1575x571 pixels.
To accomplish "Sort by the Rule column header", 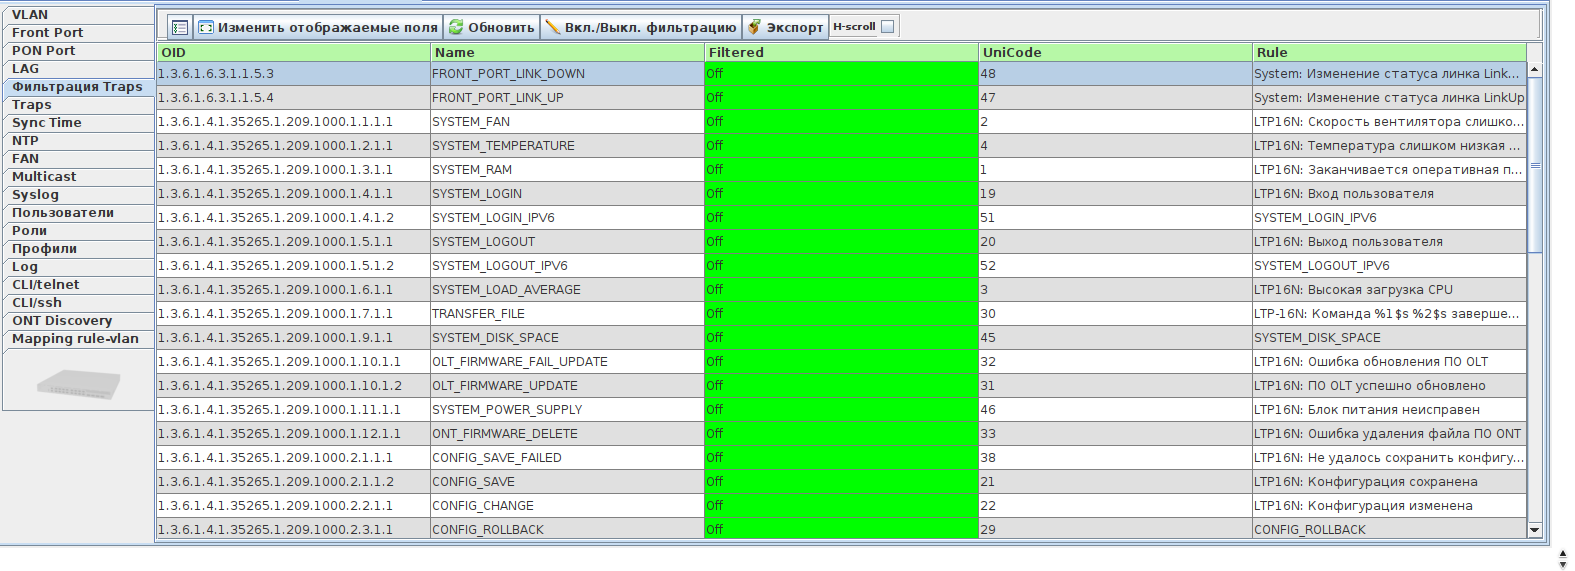I will point(1389,52).
